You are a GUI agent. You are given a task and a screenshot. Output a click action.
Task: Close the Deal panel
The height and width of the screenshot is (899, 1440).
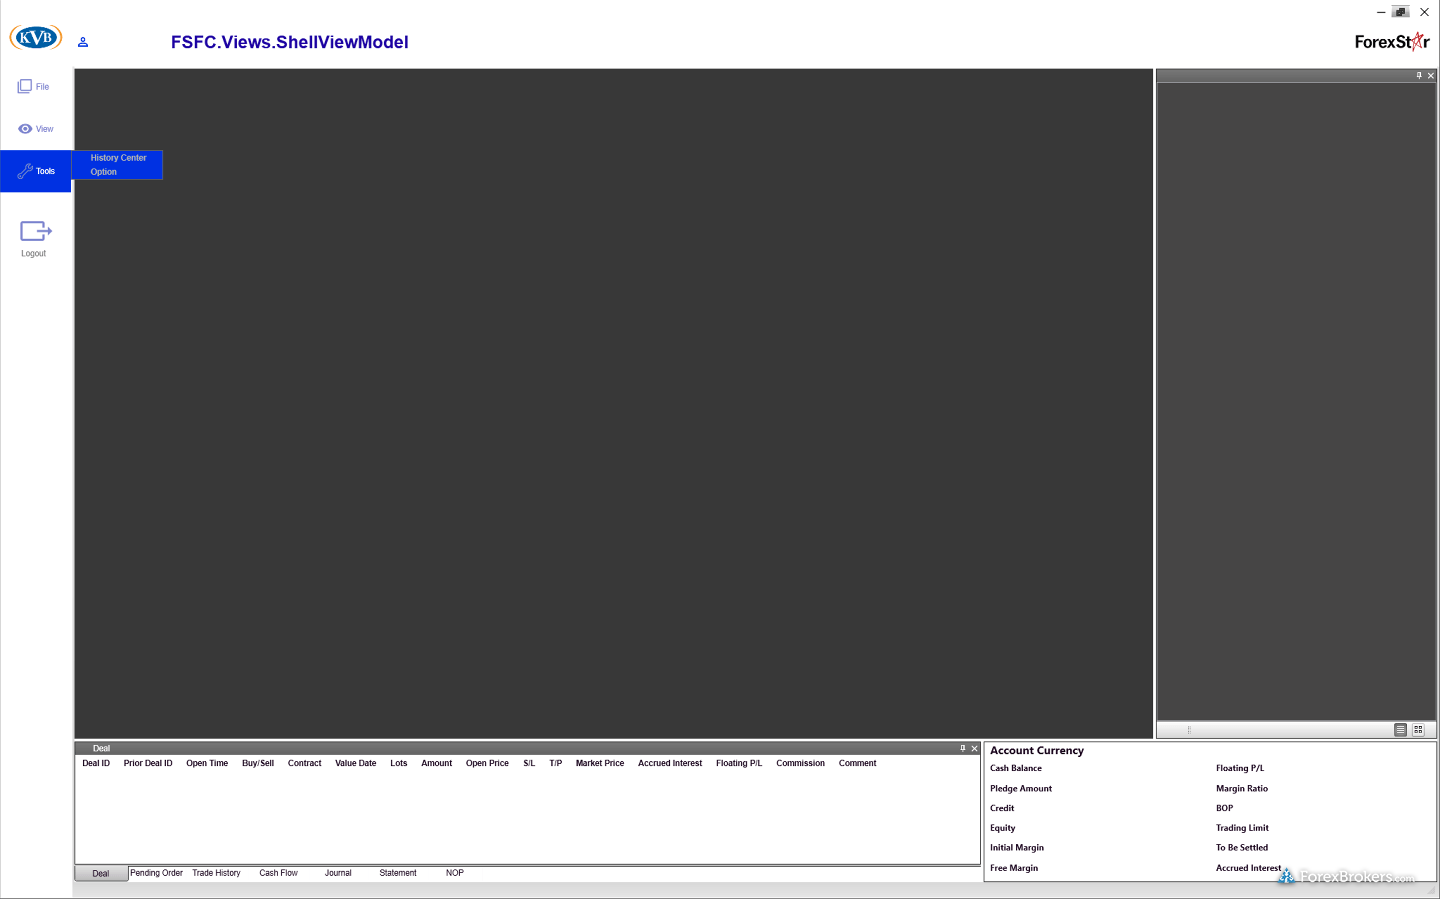coord(975,748)
